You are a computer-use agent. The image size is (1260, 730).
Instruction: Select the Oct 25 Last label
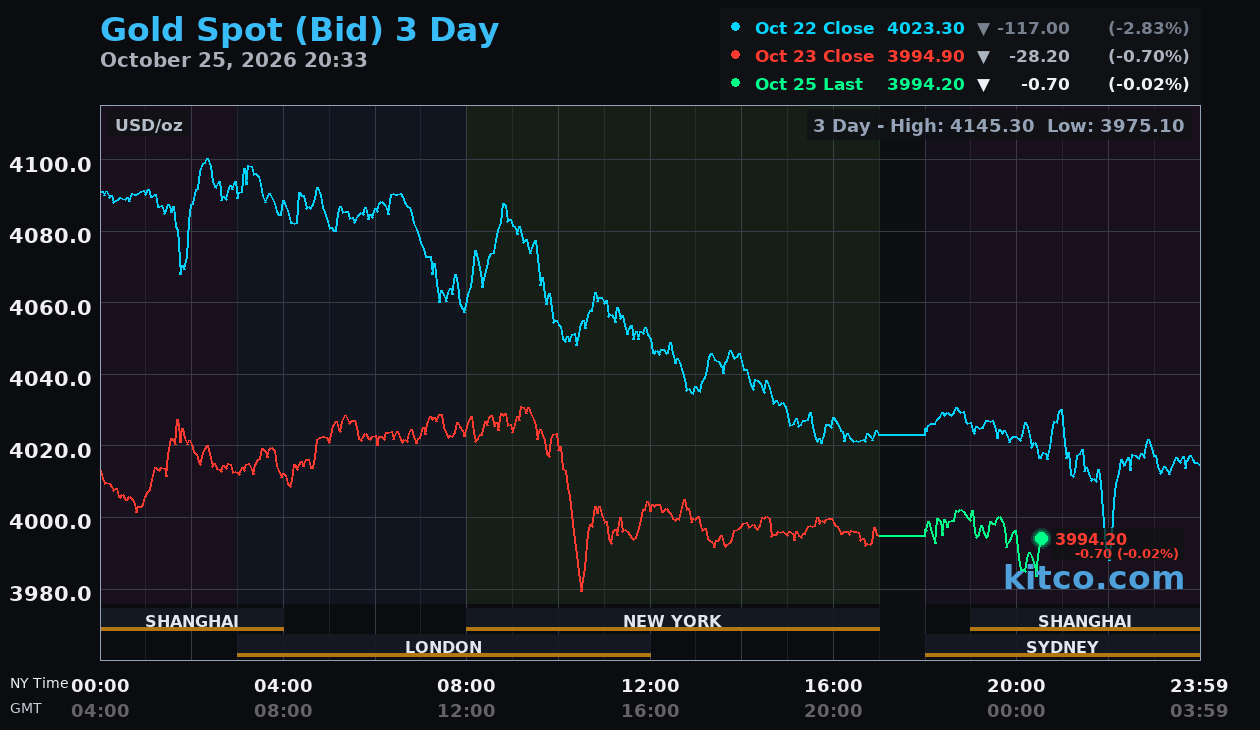[x=809, y=84]
